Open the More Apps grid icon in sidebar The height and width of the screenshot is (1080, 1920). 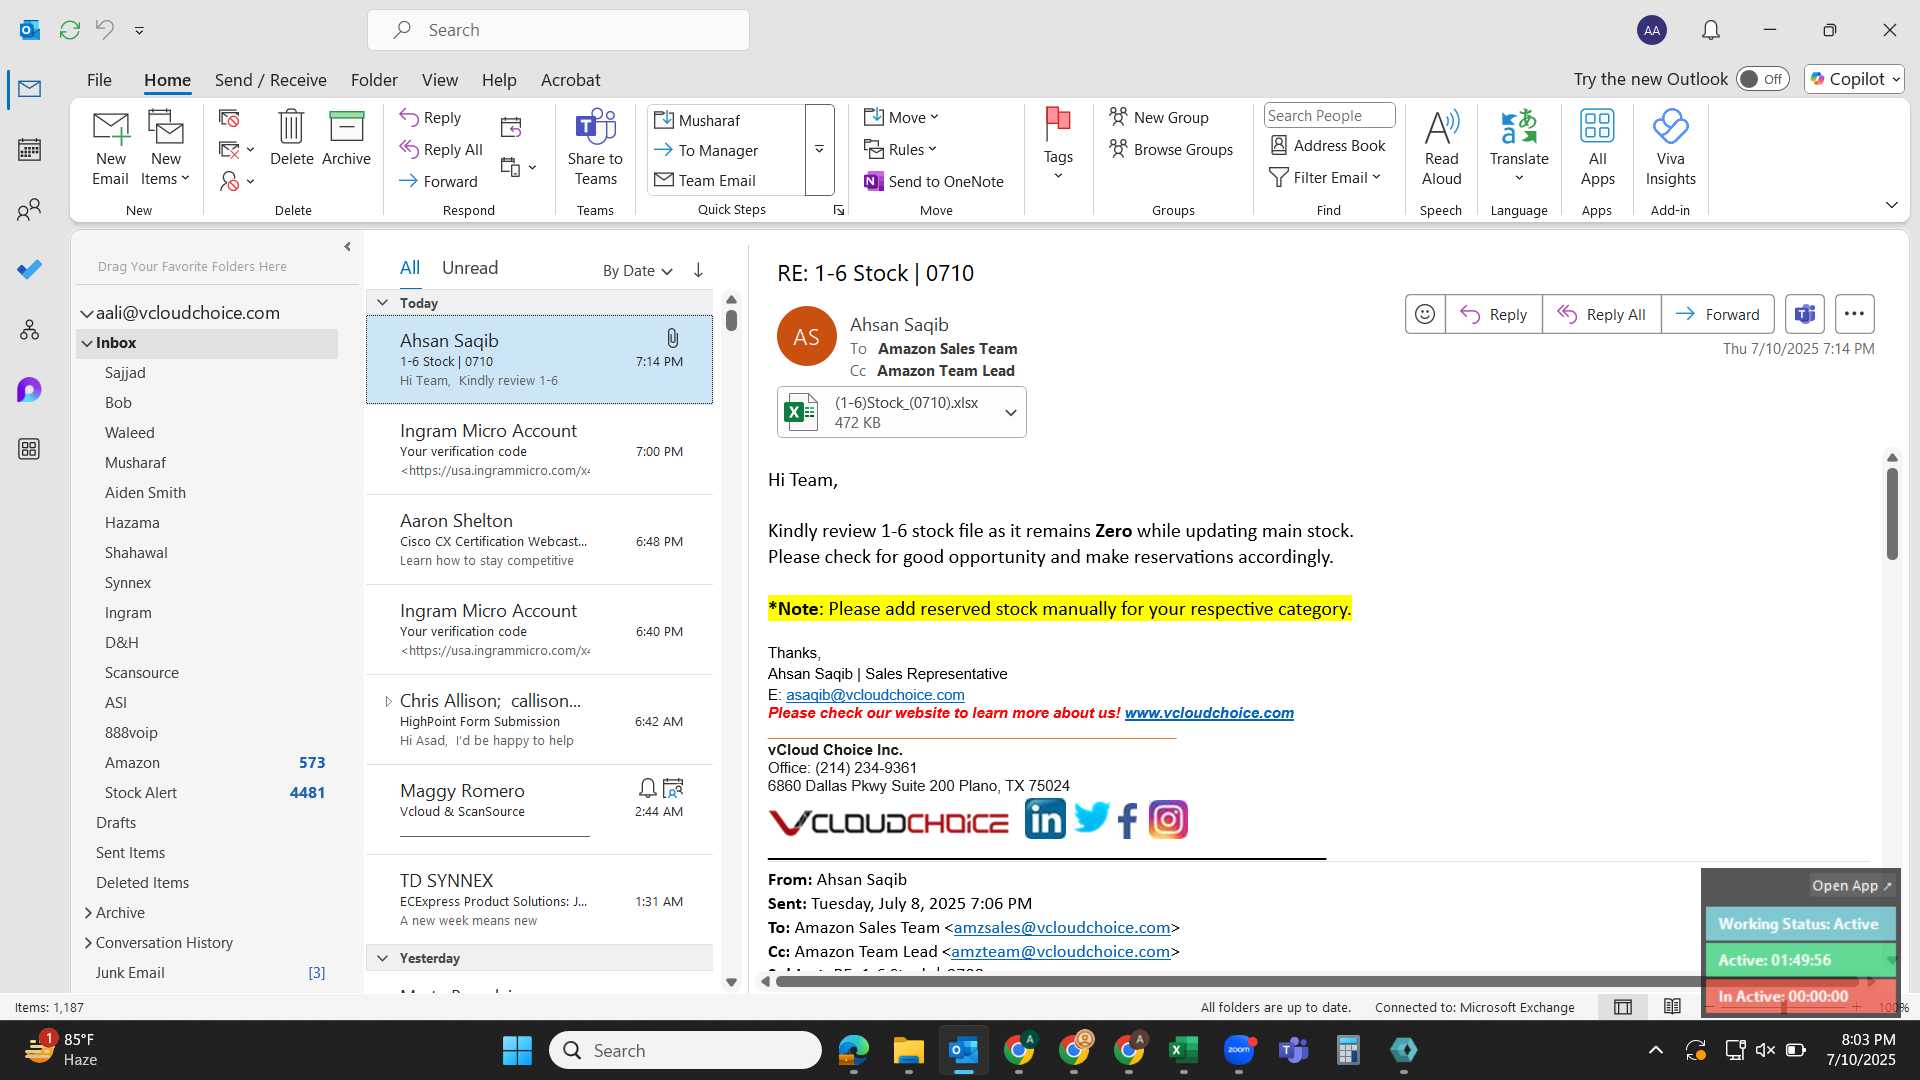(x=29, y=449)
